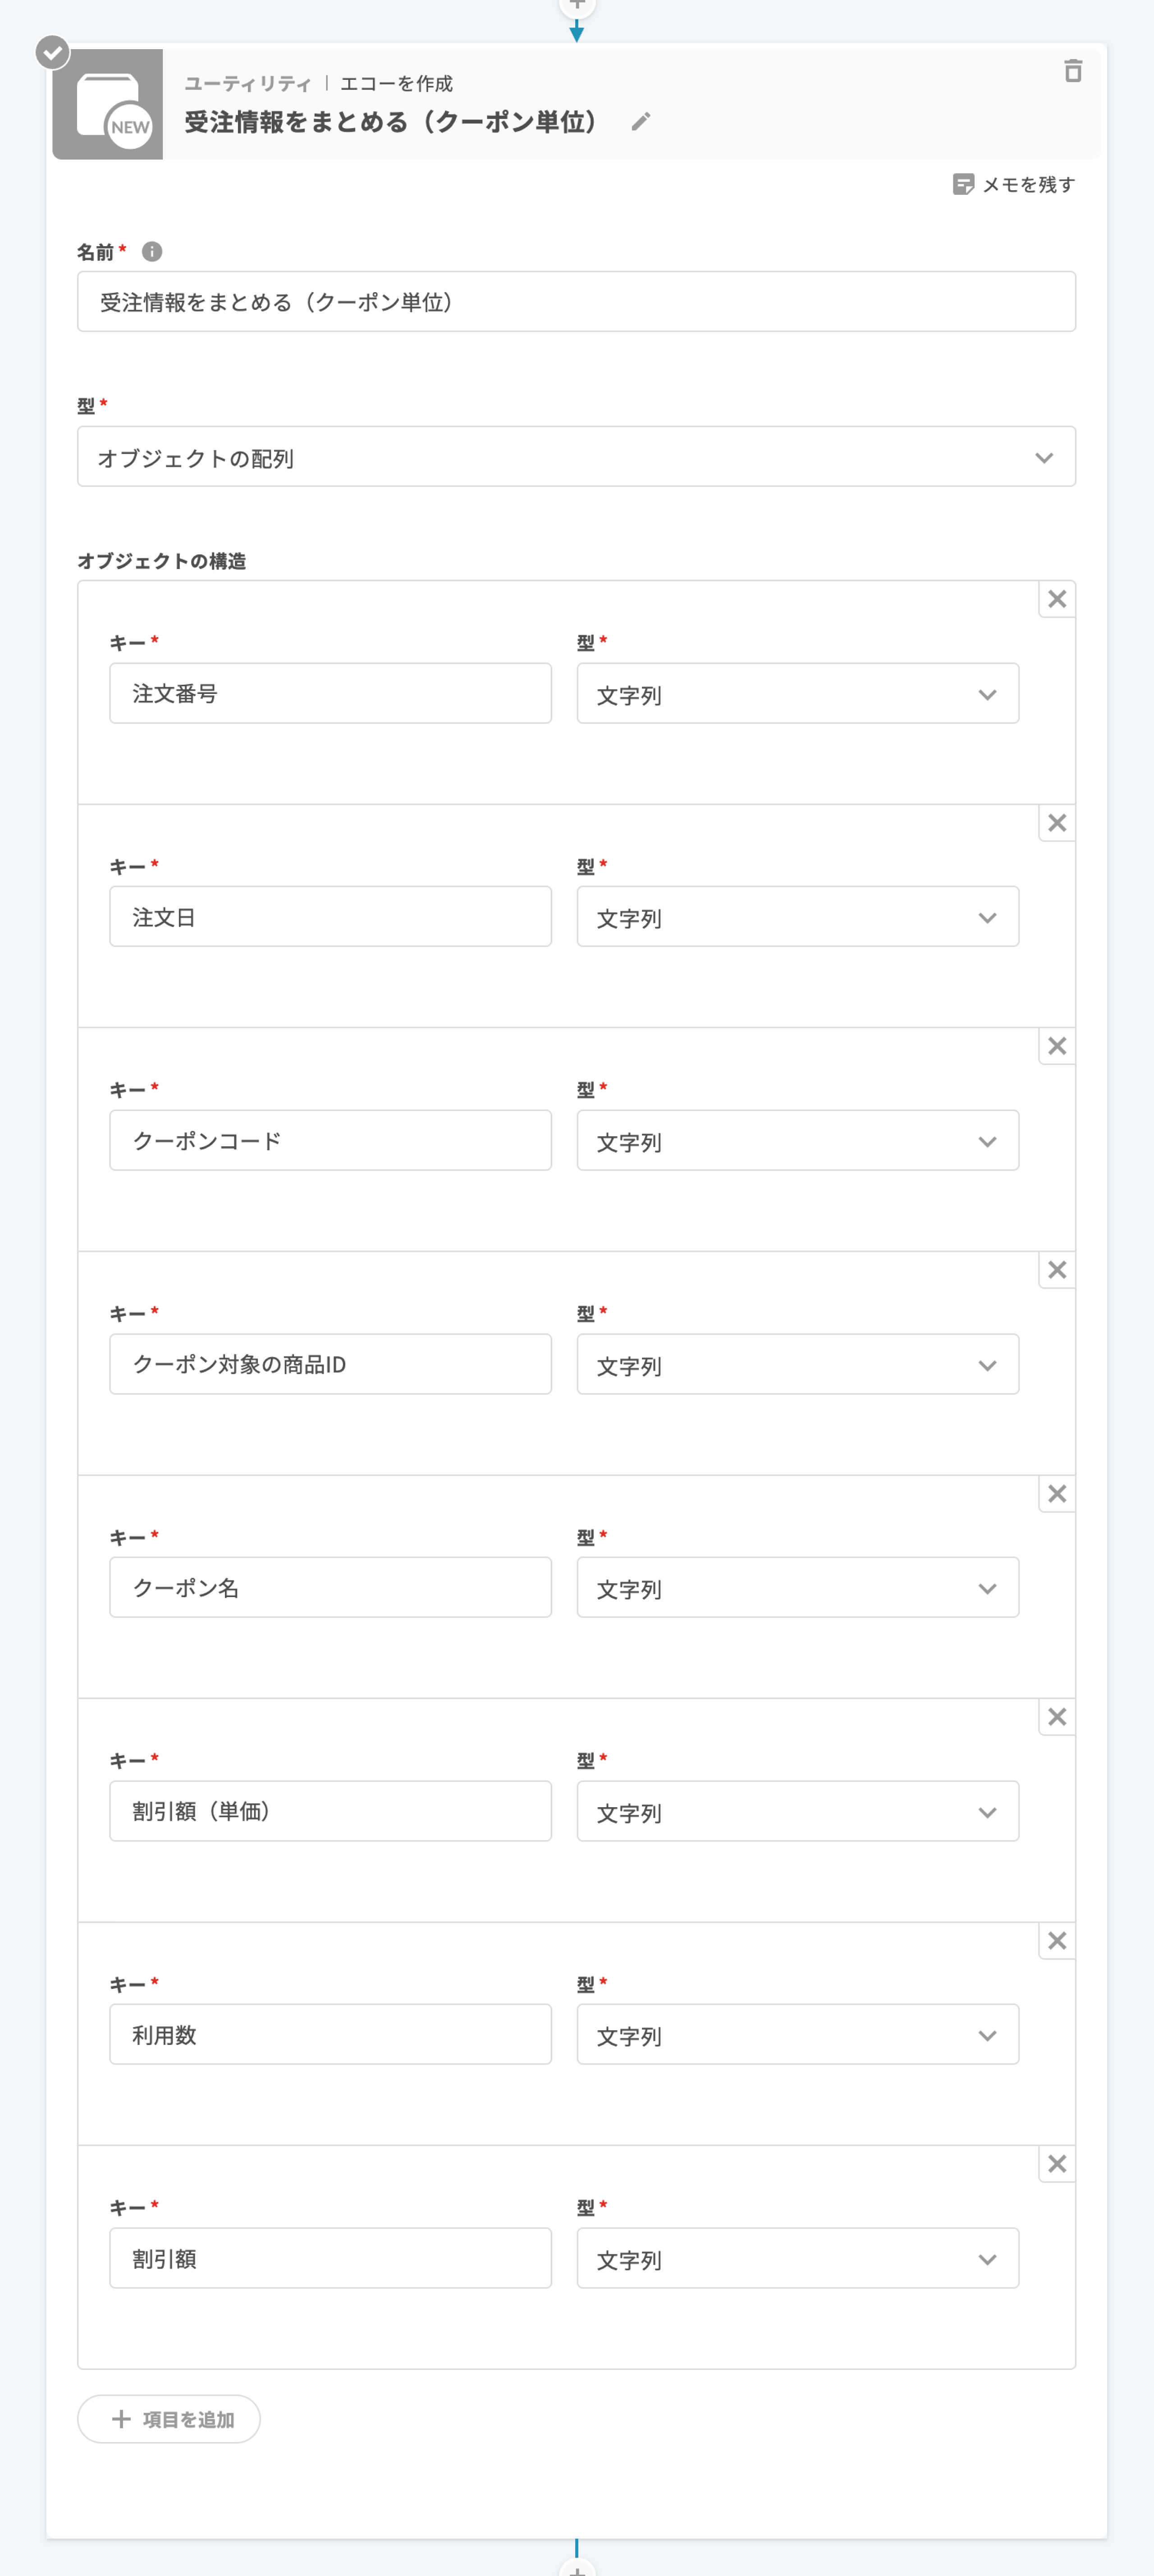
Task: Open type dropdown for 注文番号 key
Action: tap(797, 694)
